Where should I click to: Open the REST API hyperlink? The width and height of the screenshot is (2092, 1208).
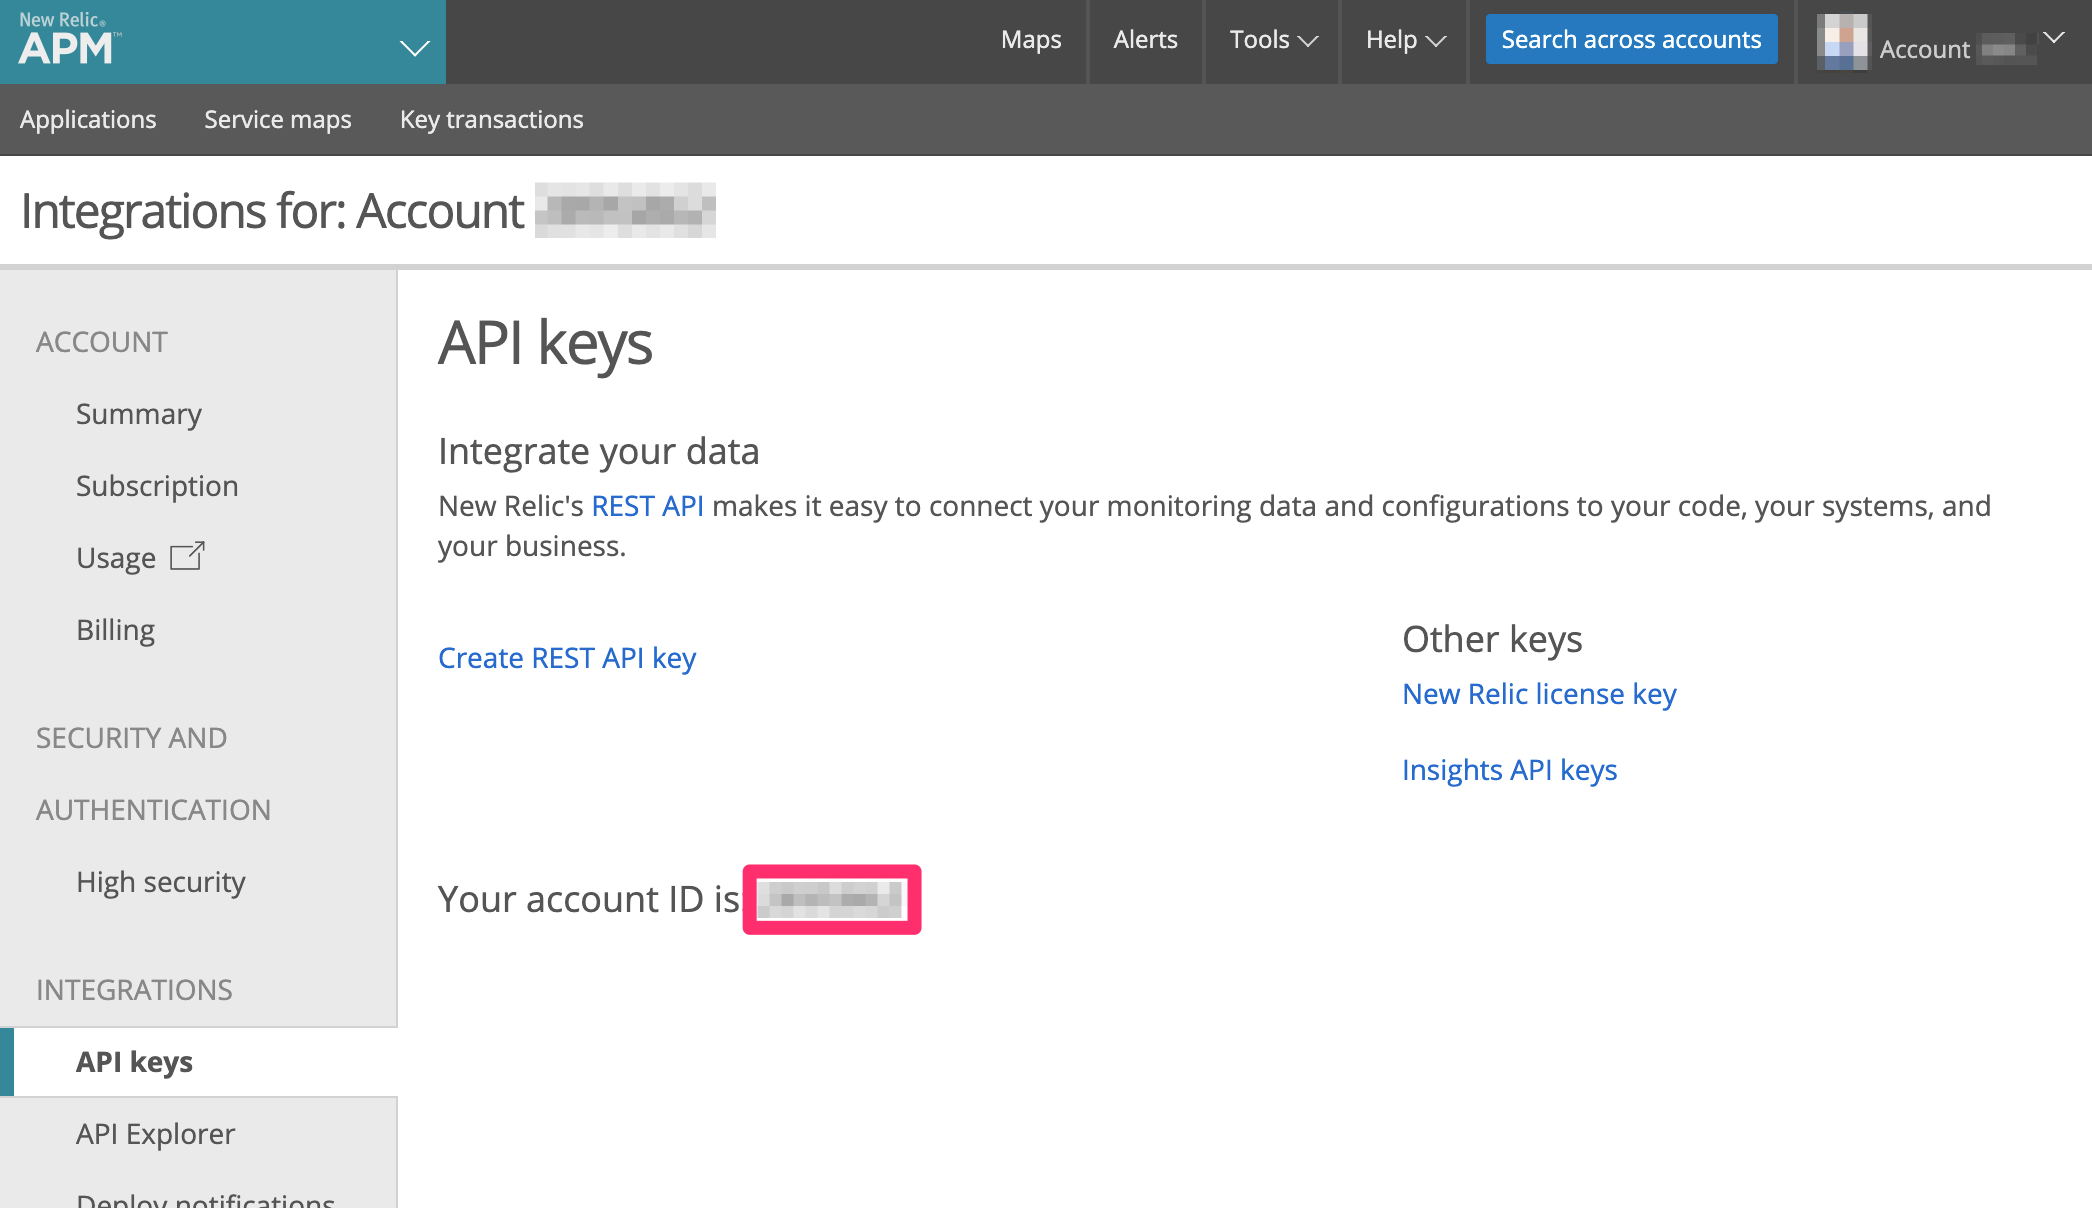[648, 503]
